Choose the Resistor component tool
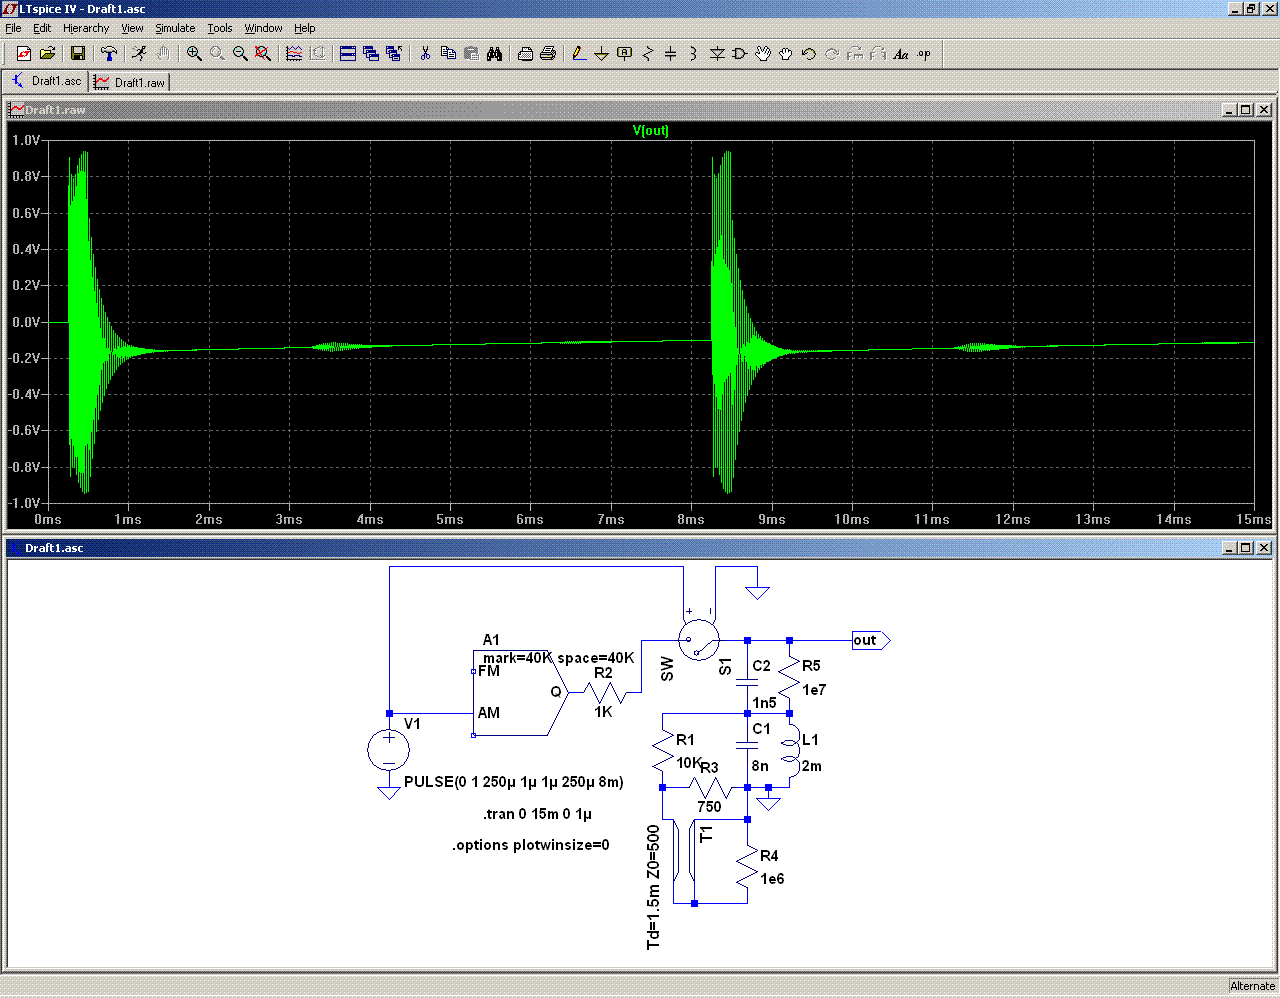Screen dimensions: 1280x998 click(647, 54)
